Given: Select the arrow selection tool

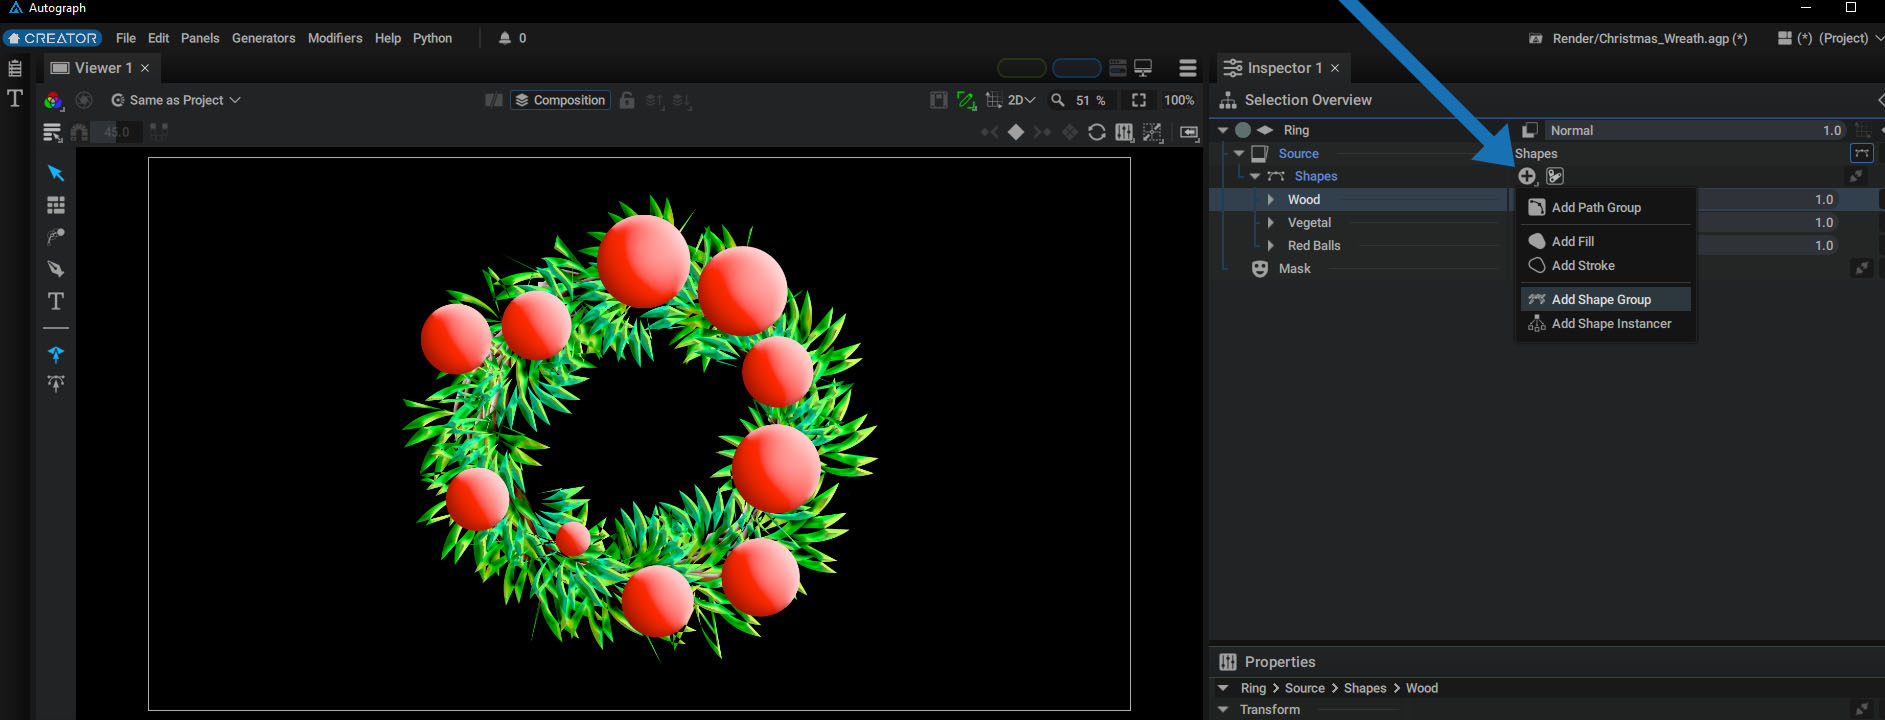Looking at the screenshot, I should (x=56, y=173).
